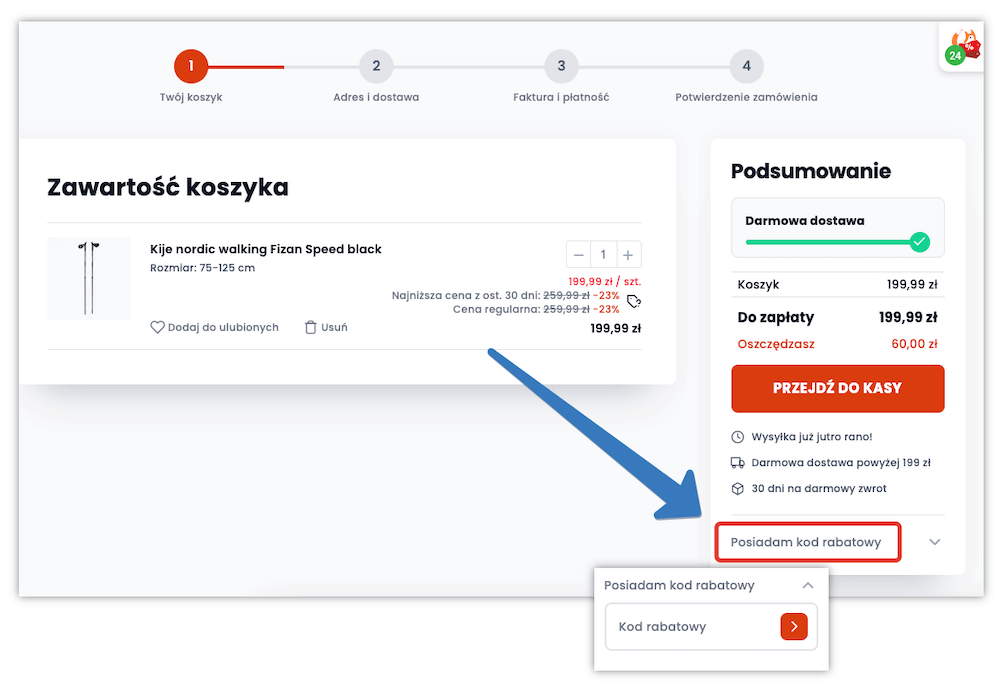Click the 'PRZEJDŹ DO KASY' button

pos(837,388)
